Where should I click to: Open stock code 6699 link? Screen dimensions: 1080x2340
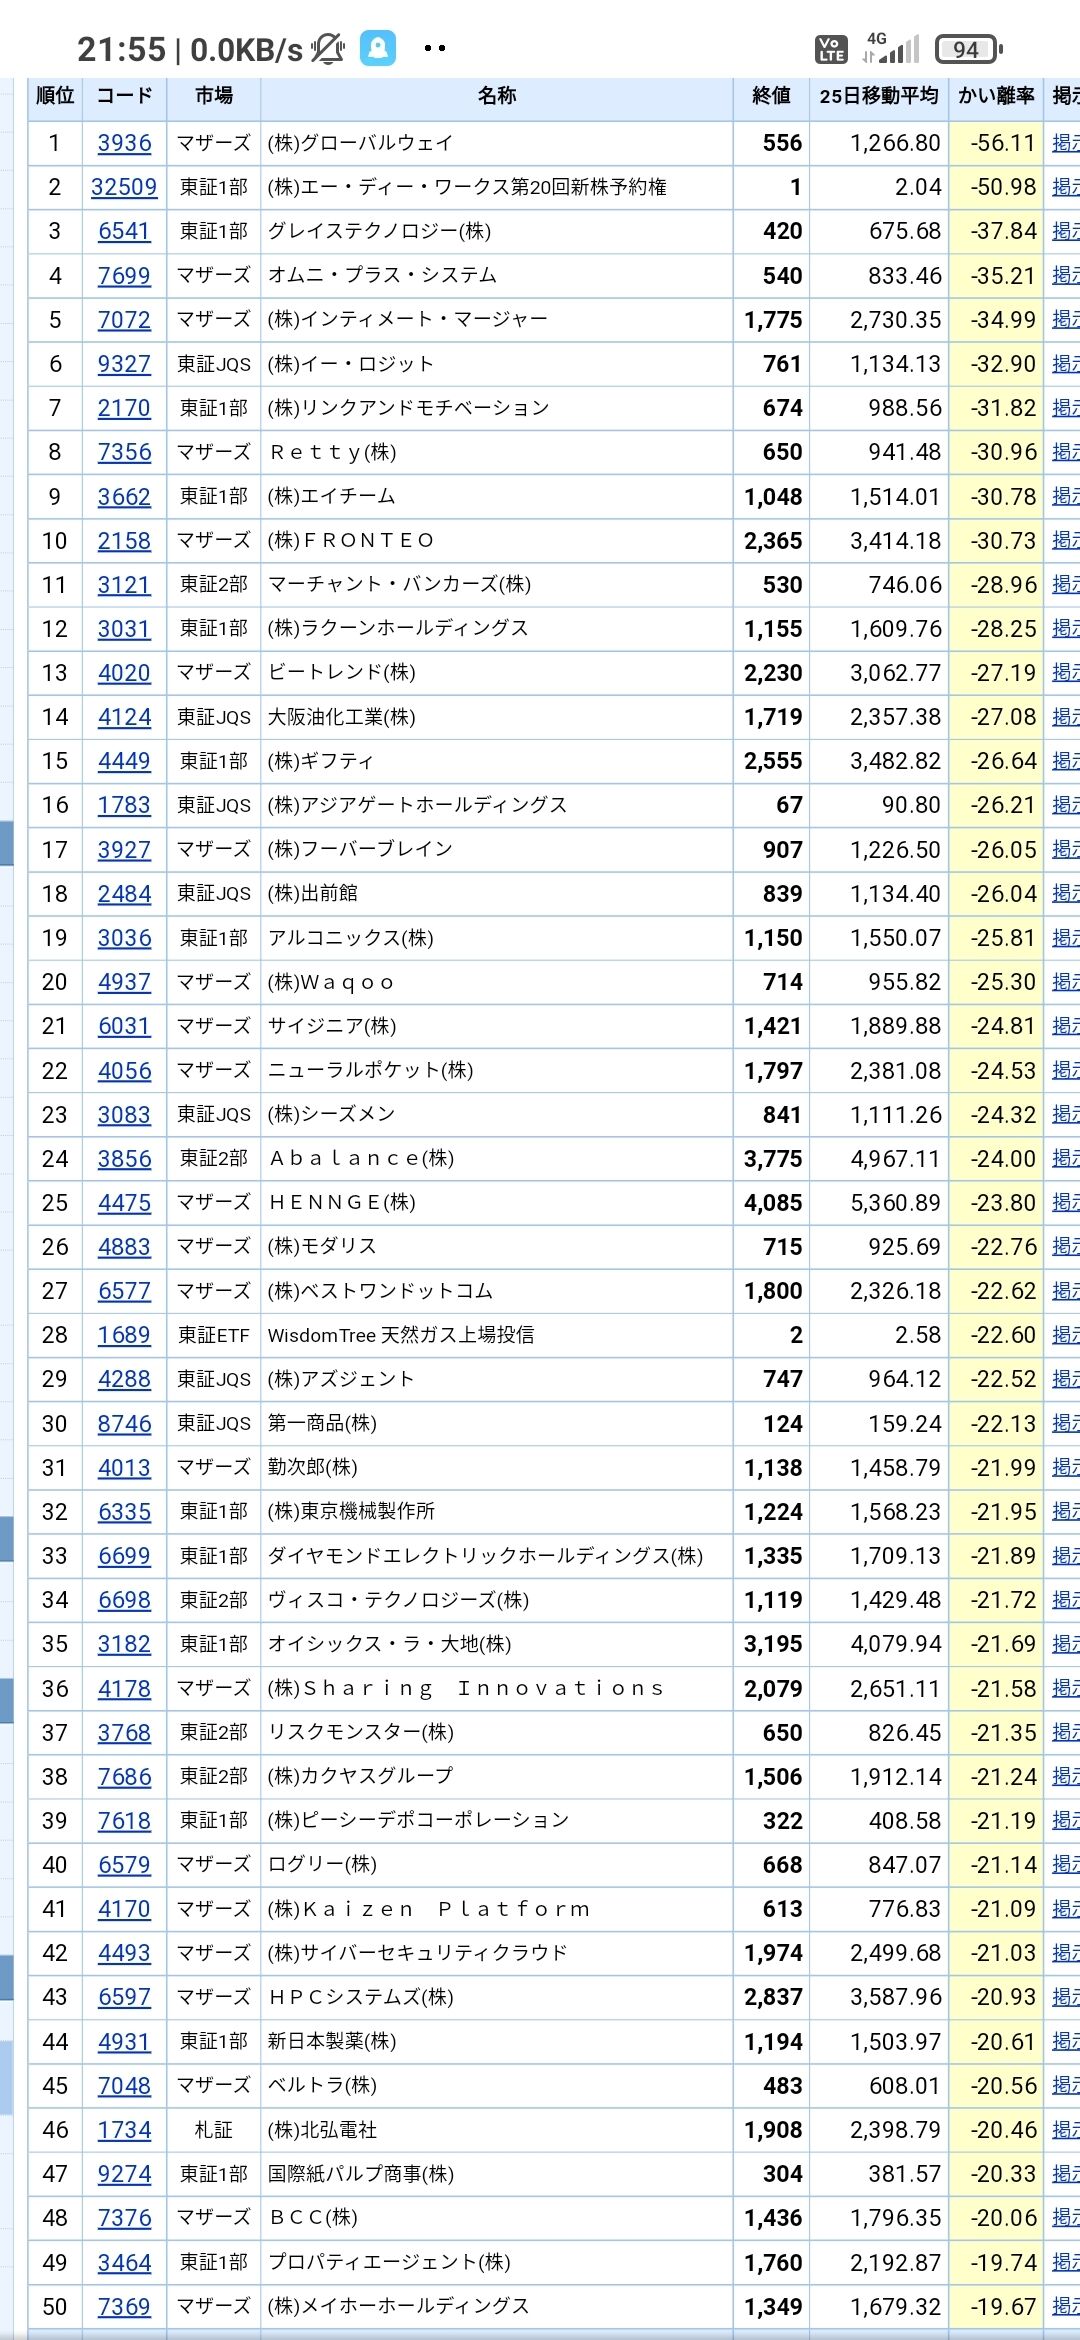(124, 1556)
